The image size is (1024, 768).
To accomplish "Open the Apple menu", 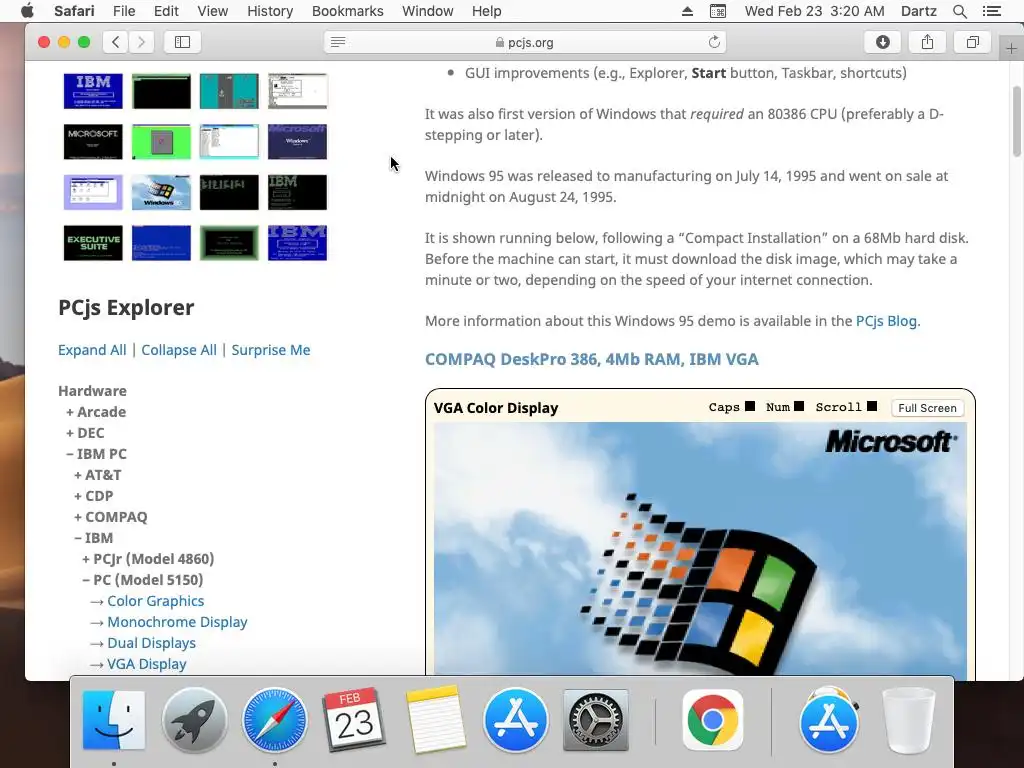I will (27, 11).
